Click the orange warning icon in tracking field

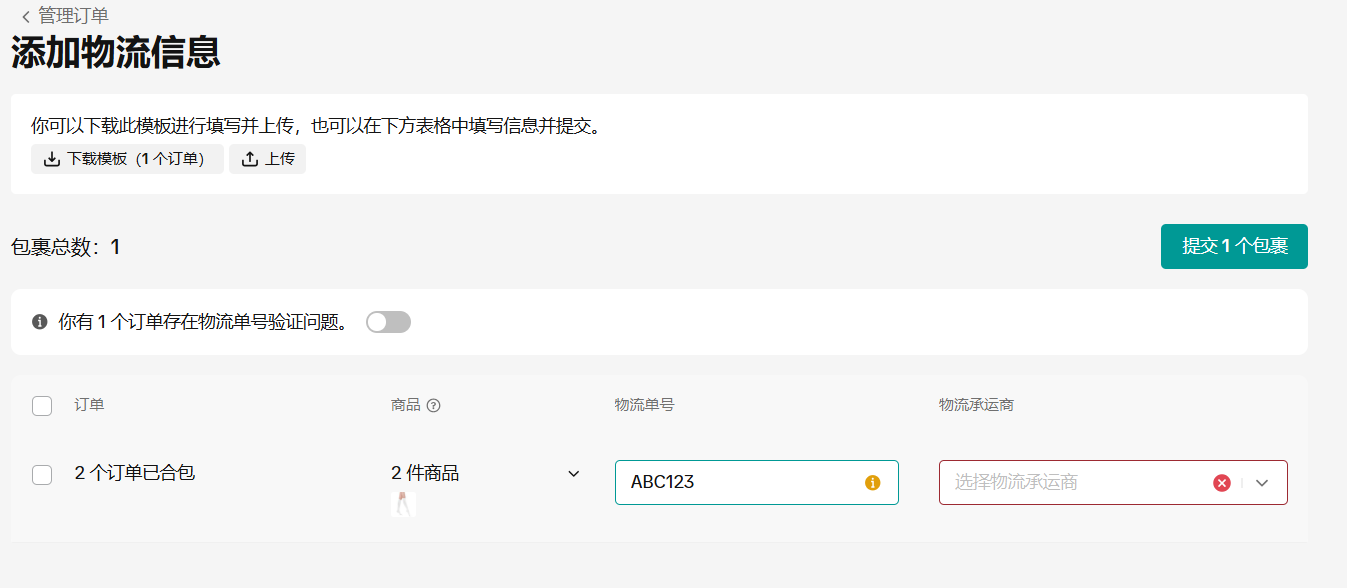pos(872,483)
